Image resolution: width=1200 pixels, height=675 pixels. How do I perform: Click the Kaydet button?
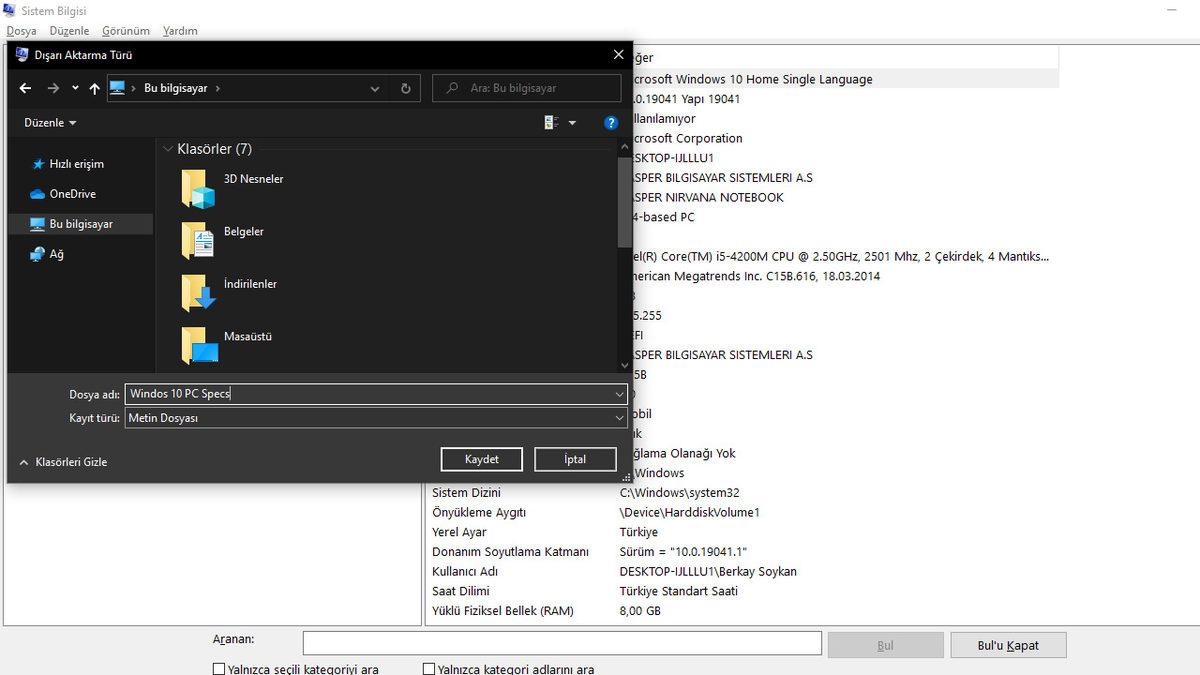tap(481, 459)
